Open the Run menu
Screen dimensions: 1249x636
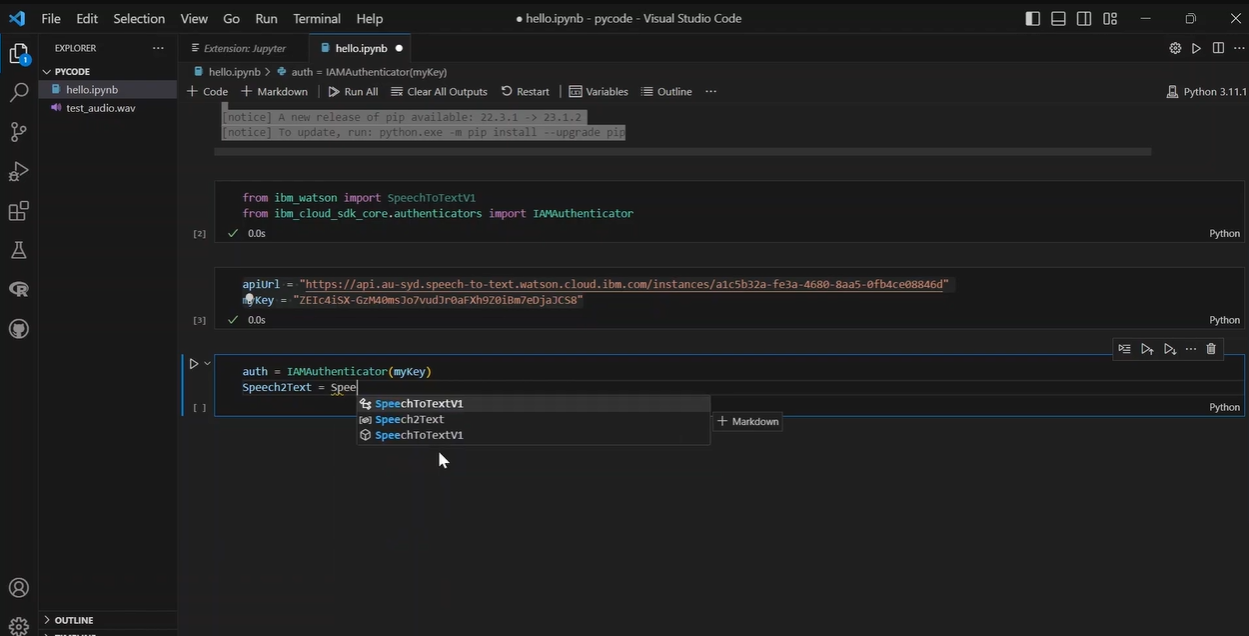pos(266,18)
